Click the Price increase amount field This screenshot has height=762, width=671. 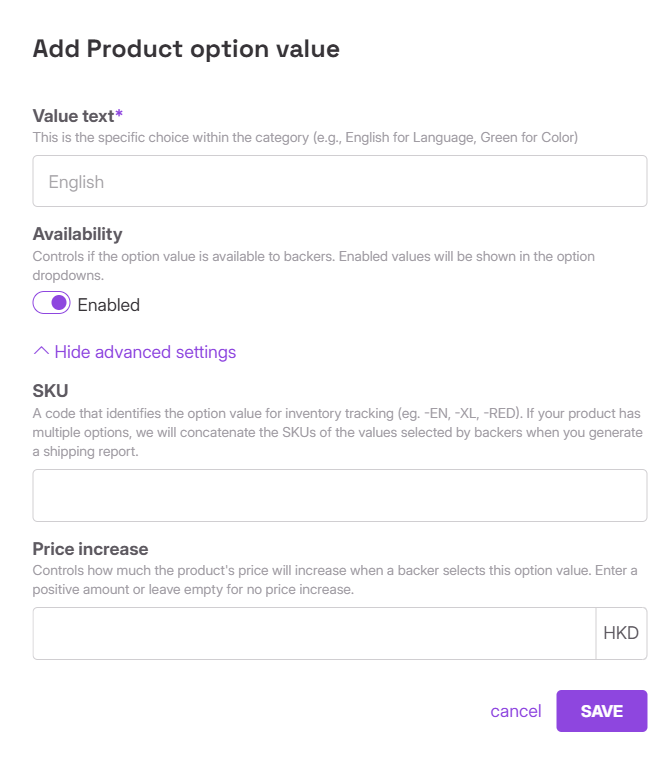point(314,633)
